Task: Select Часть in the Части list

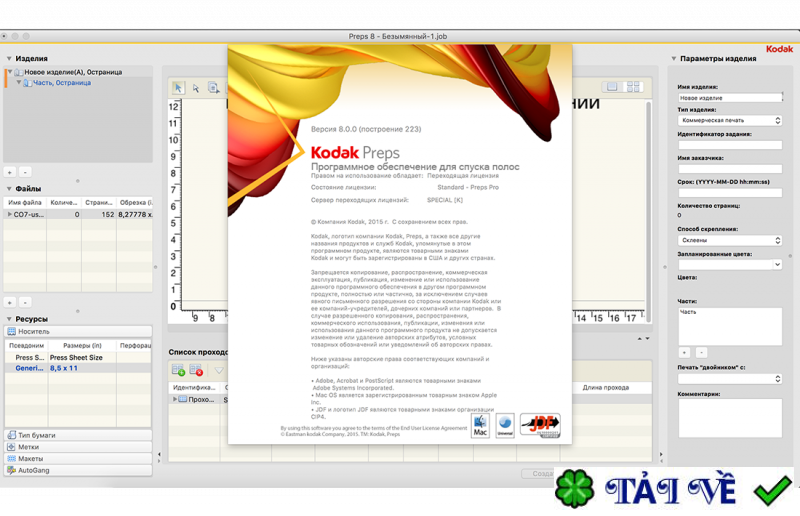Action: tap(688, 312)
